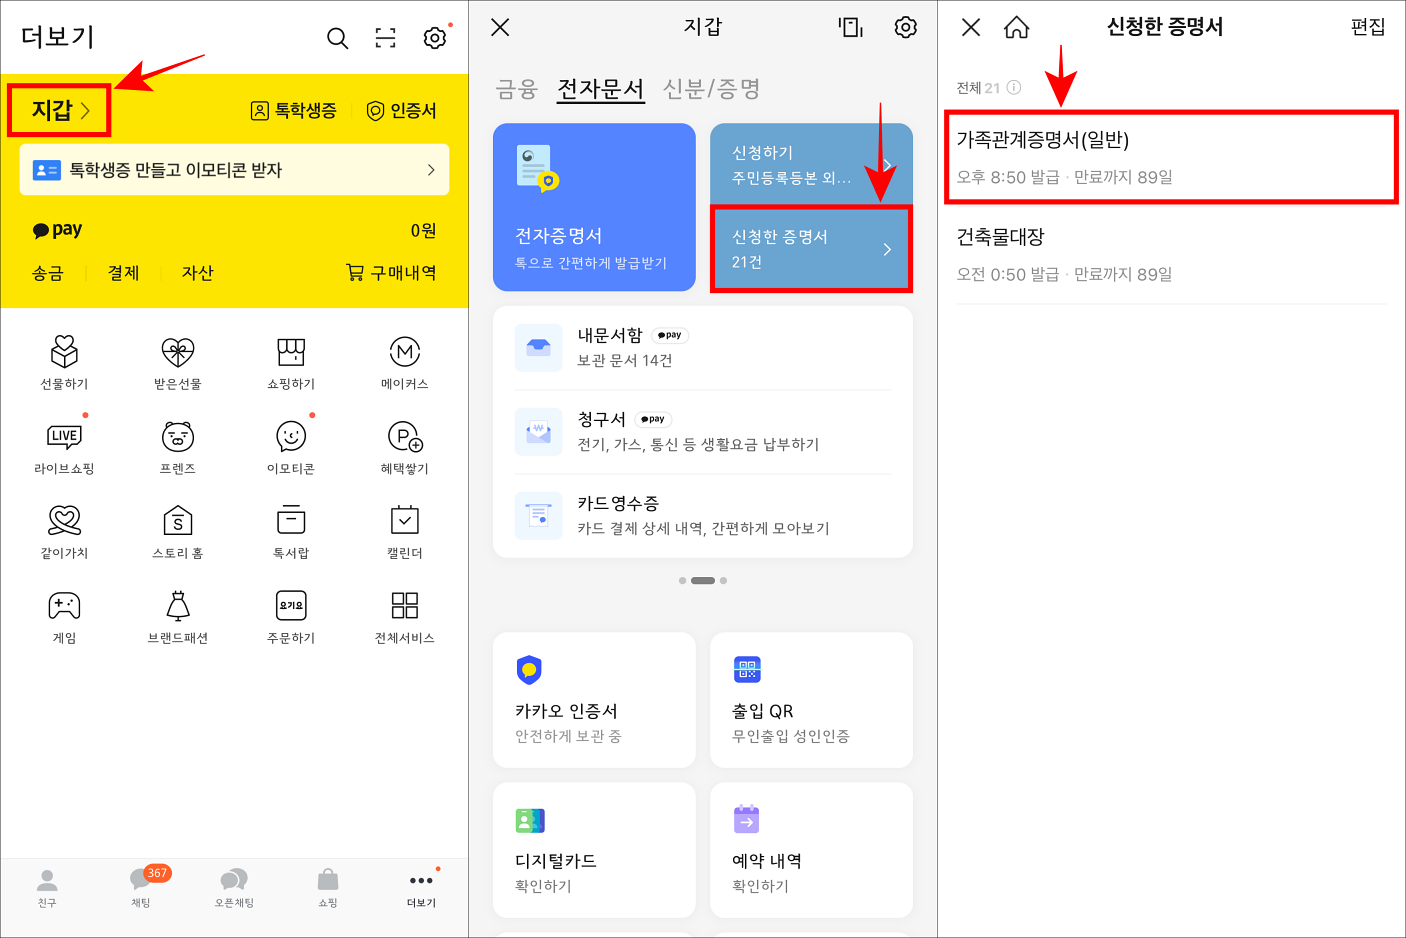Open 카카오 인증서 card
Image resolution: width=1406 pixels, height=938 pixels.
tap(594, 700)
